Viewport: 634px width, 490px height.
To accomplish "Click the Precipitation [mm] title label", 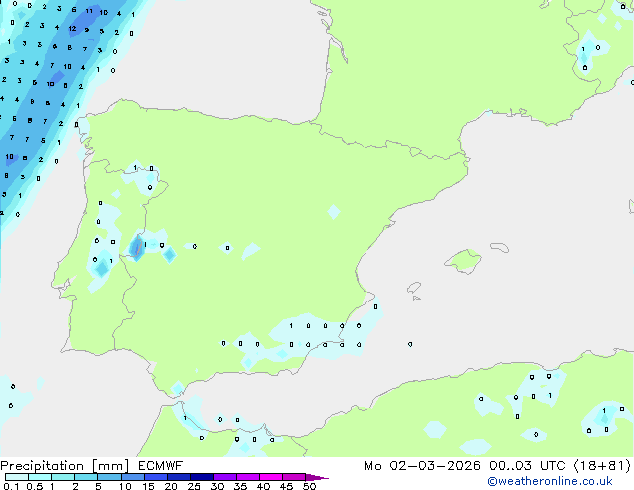I will (x=65, y=466).
